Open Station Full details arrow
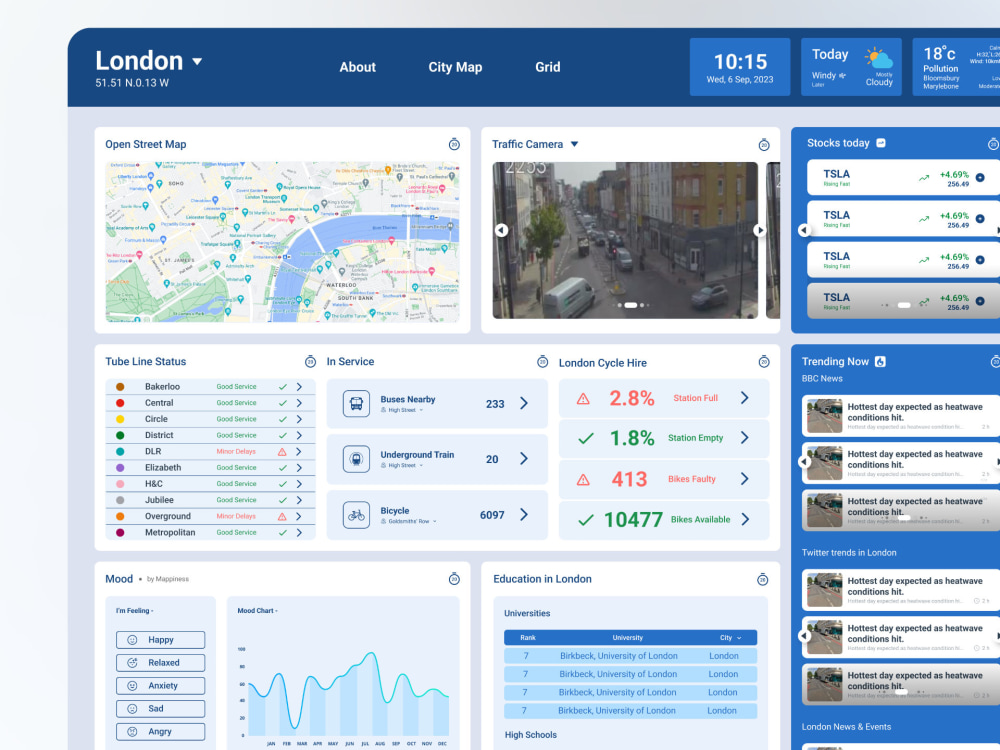1000x750 pixels. coord(744,398)
